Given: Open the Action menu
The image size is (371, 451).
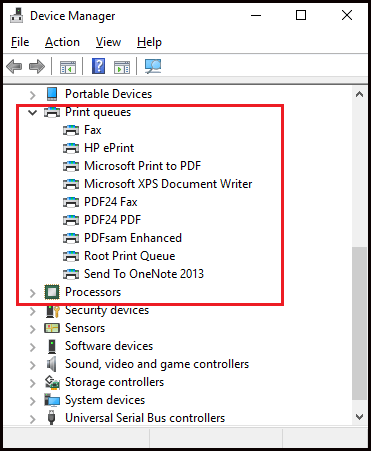Looking at the screenshot, I should click(62, 42).
